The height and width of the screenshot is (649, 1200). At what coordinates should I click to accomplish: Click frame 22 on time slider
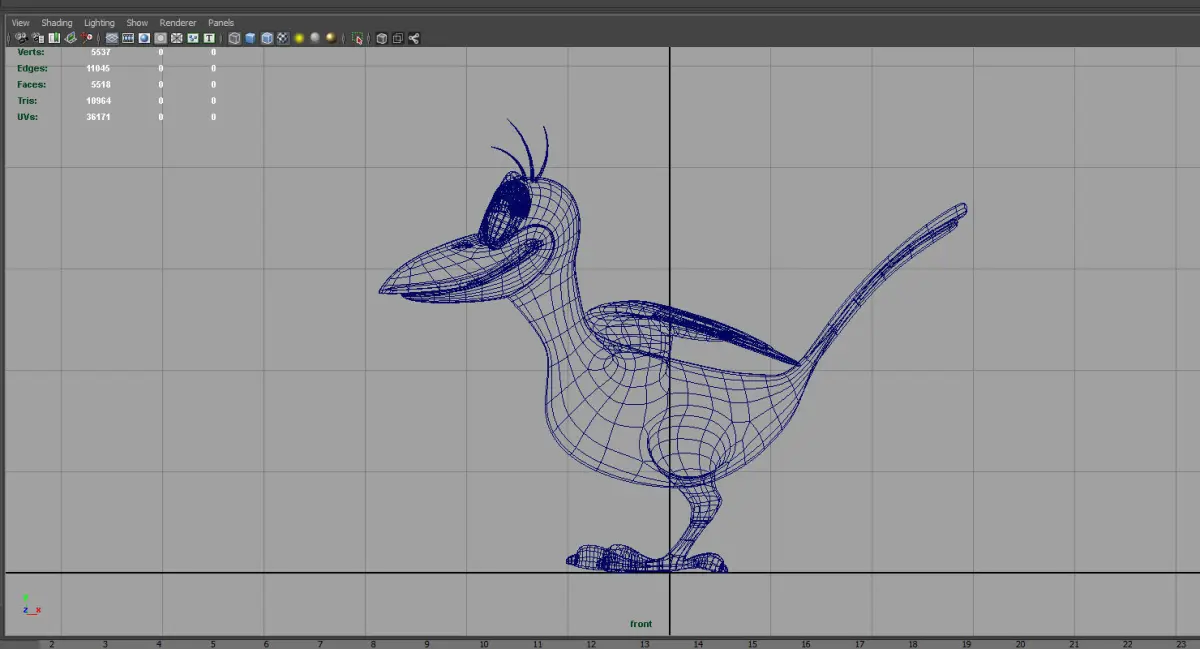click(x=1128, y=644)
